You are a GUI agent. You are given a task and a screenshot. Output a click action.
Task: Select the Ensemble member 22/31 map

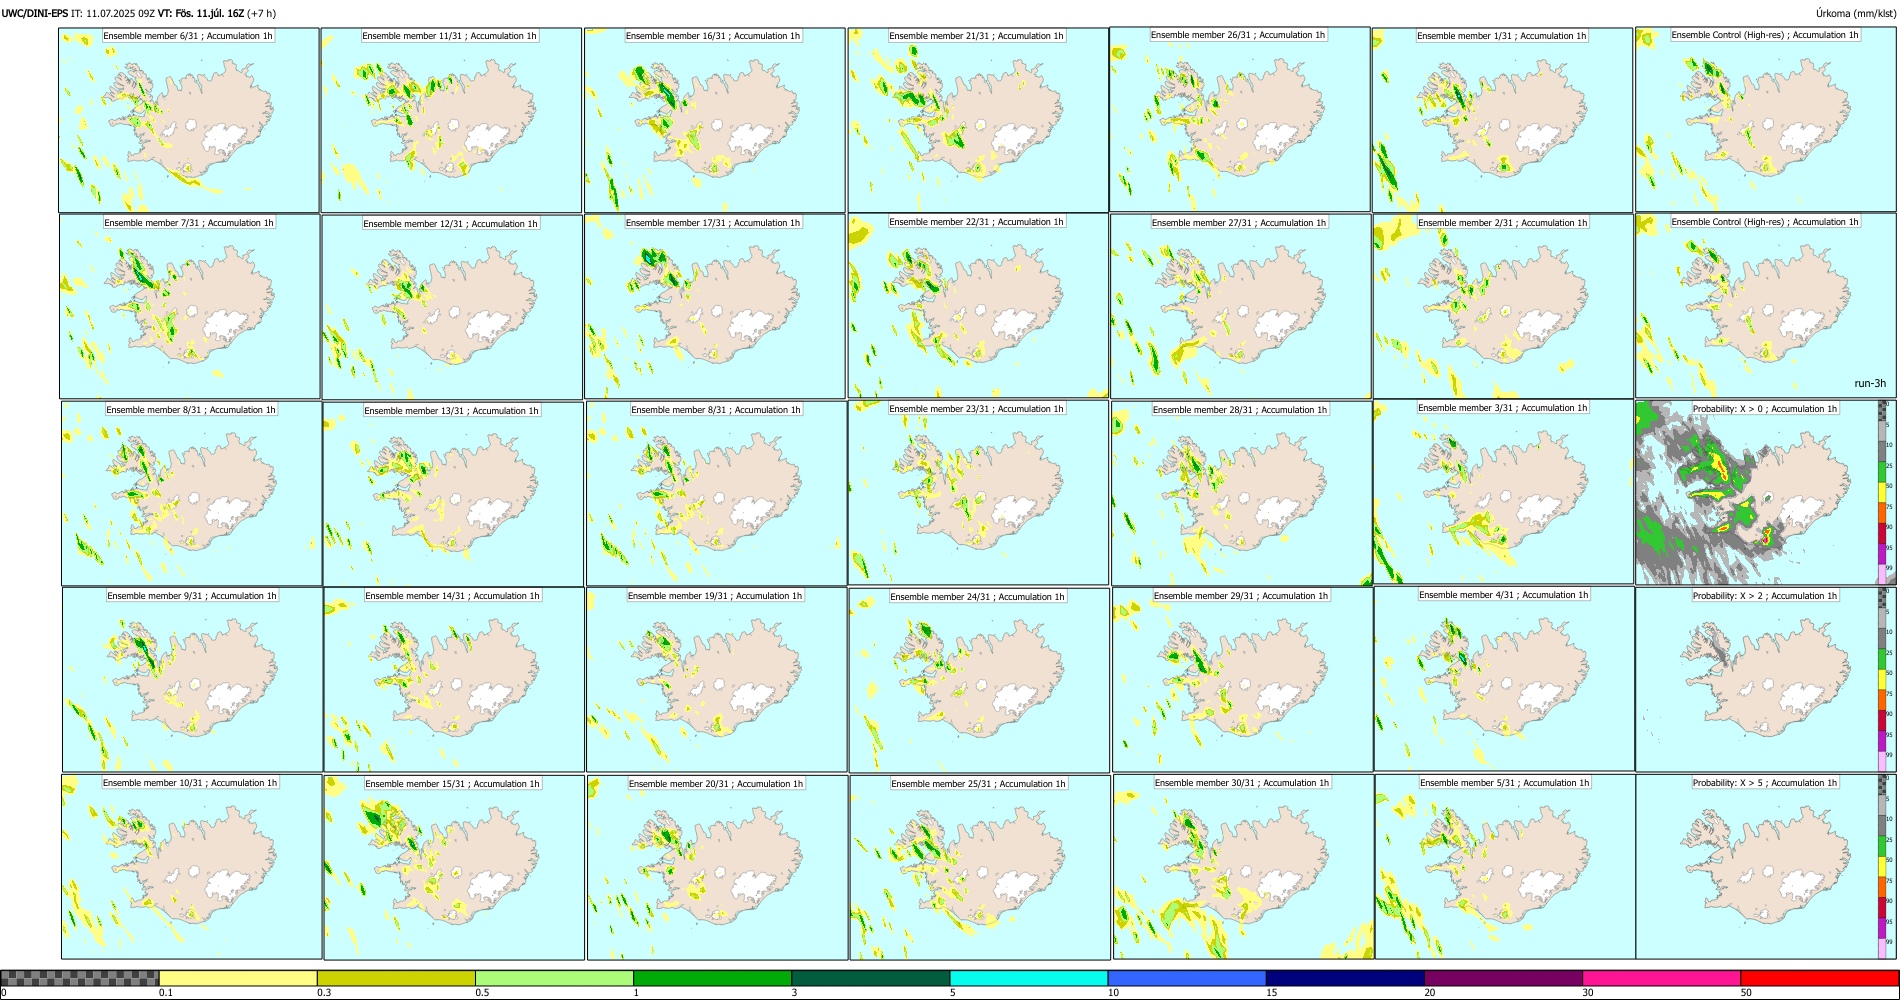coord(978,306)
